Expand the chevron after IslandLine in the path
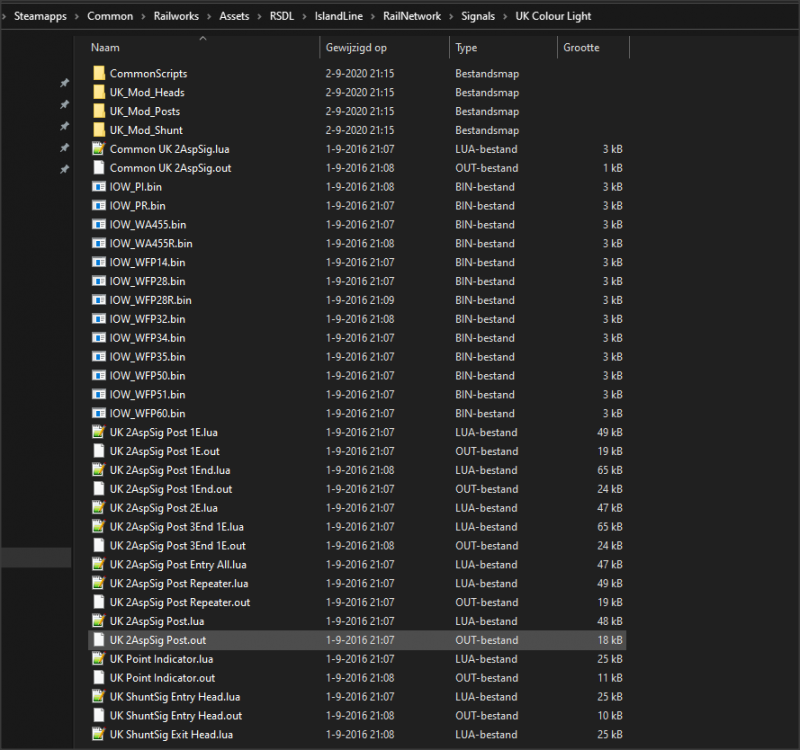800x750 pixels. (373, 16)
